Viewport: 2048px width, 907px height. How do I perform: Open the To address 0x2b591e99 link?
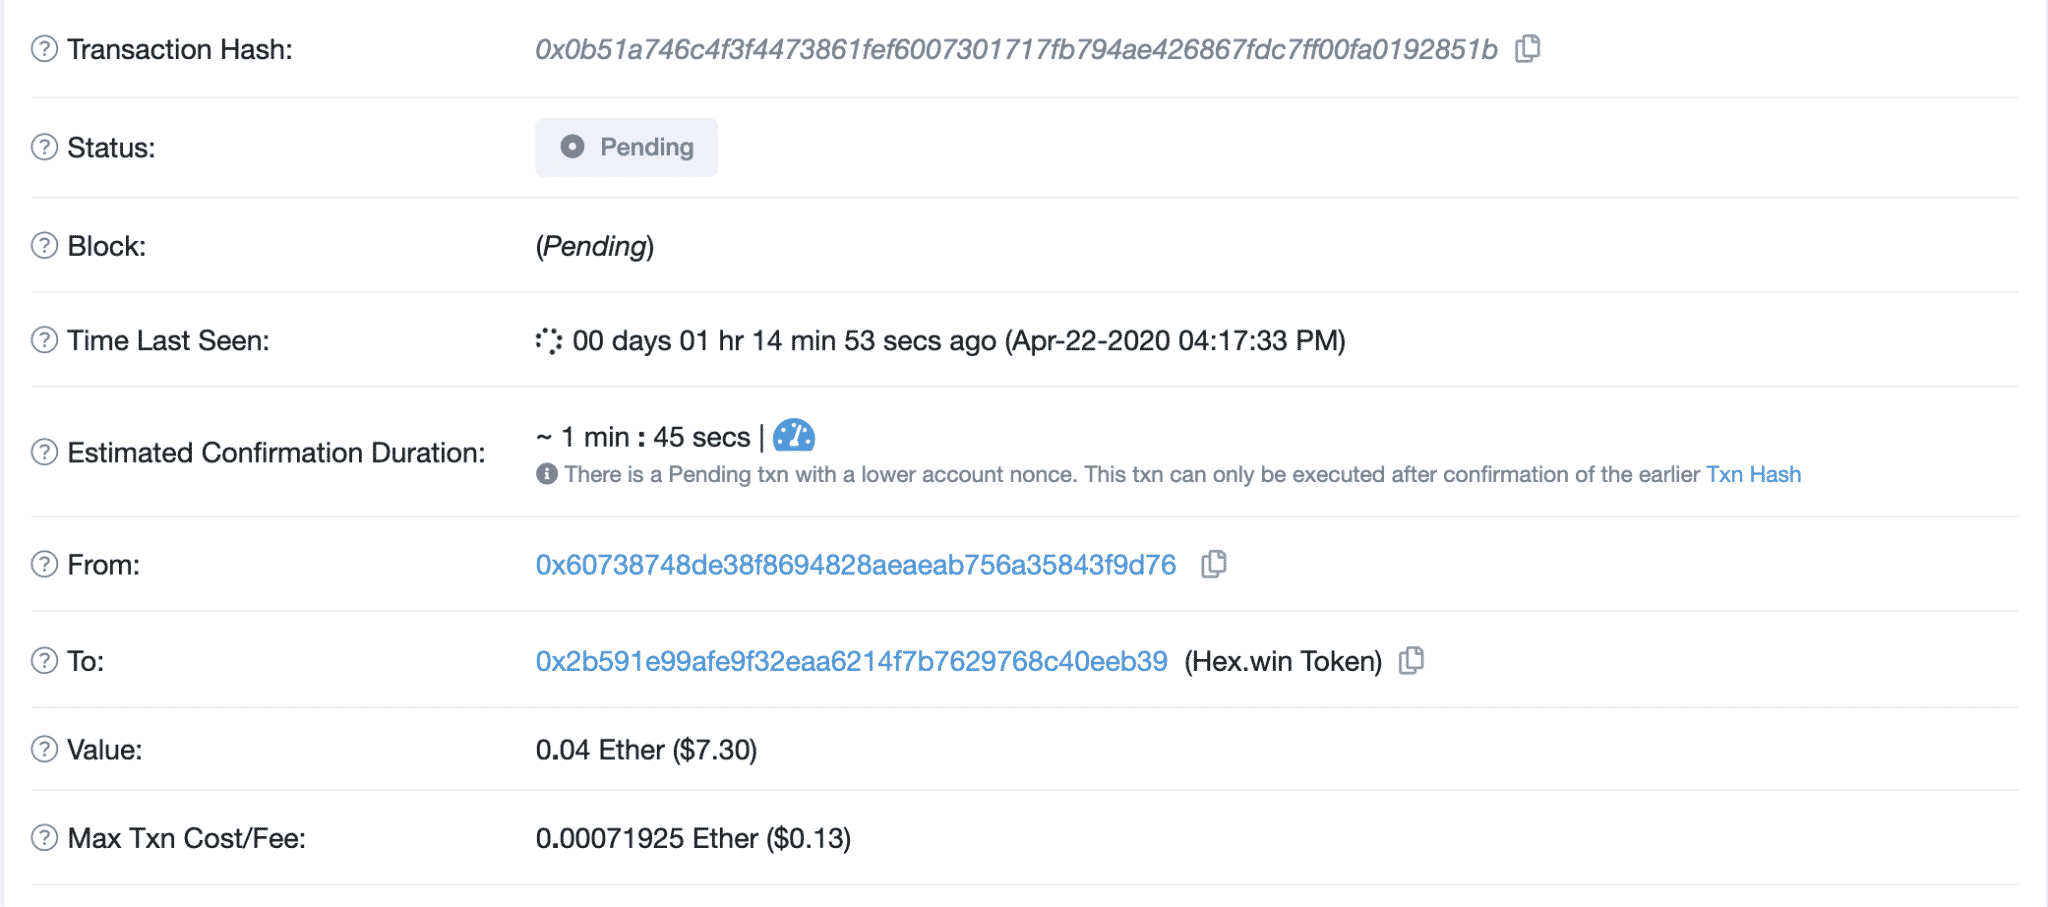click(x=852, y=661)
